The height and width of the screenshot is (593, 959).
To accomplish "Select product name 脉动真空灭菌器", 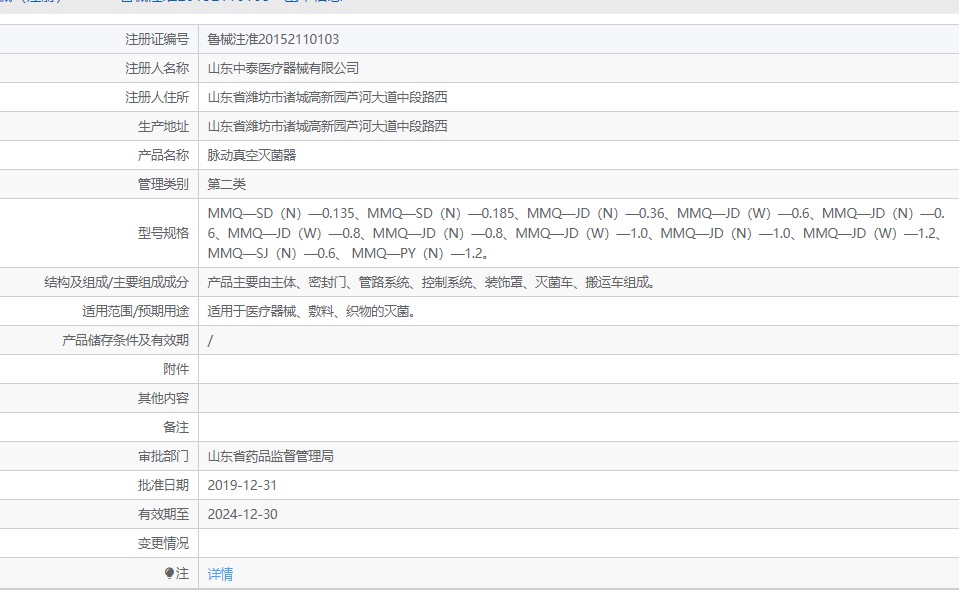I will pyautogui.click(x=252, y=155).
